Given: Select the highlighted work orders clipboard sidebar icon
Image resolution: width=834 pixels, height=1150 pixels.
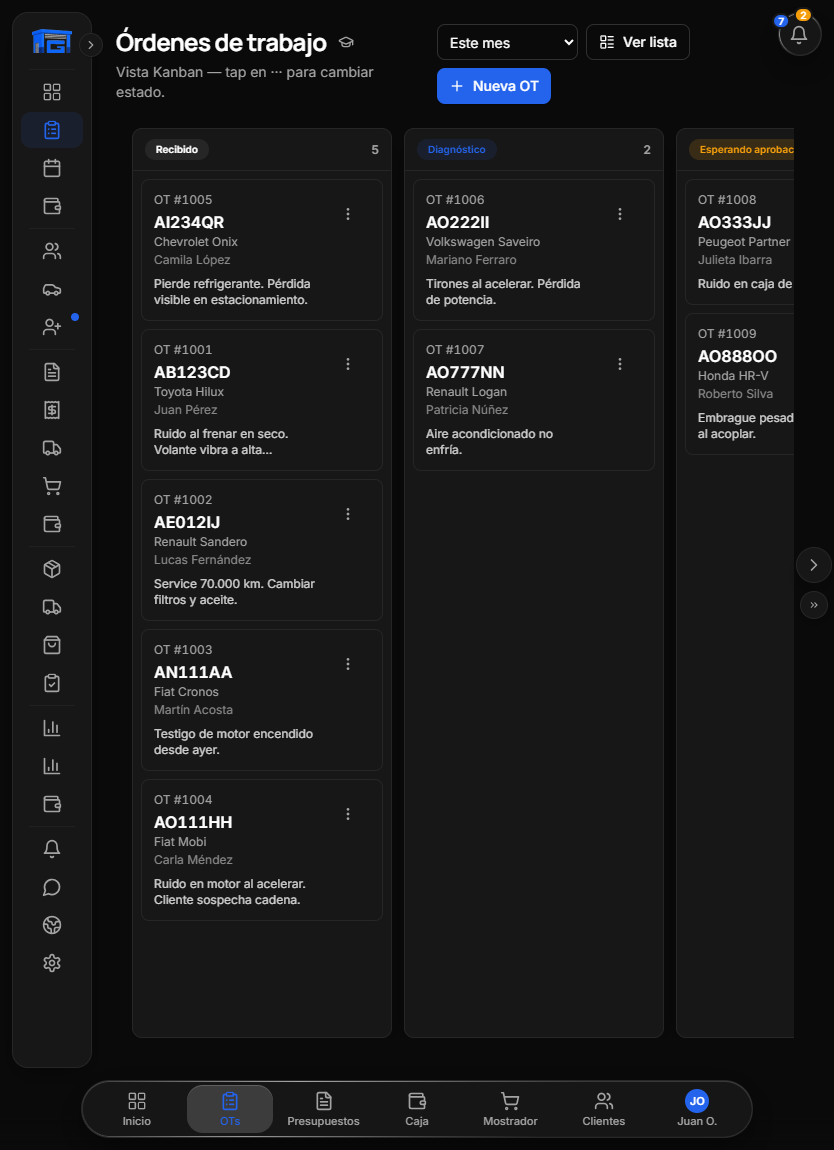Looking at the screenshot, I should [52, 131].
